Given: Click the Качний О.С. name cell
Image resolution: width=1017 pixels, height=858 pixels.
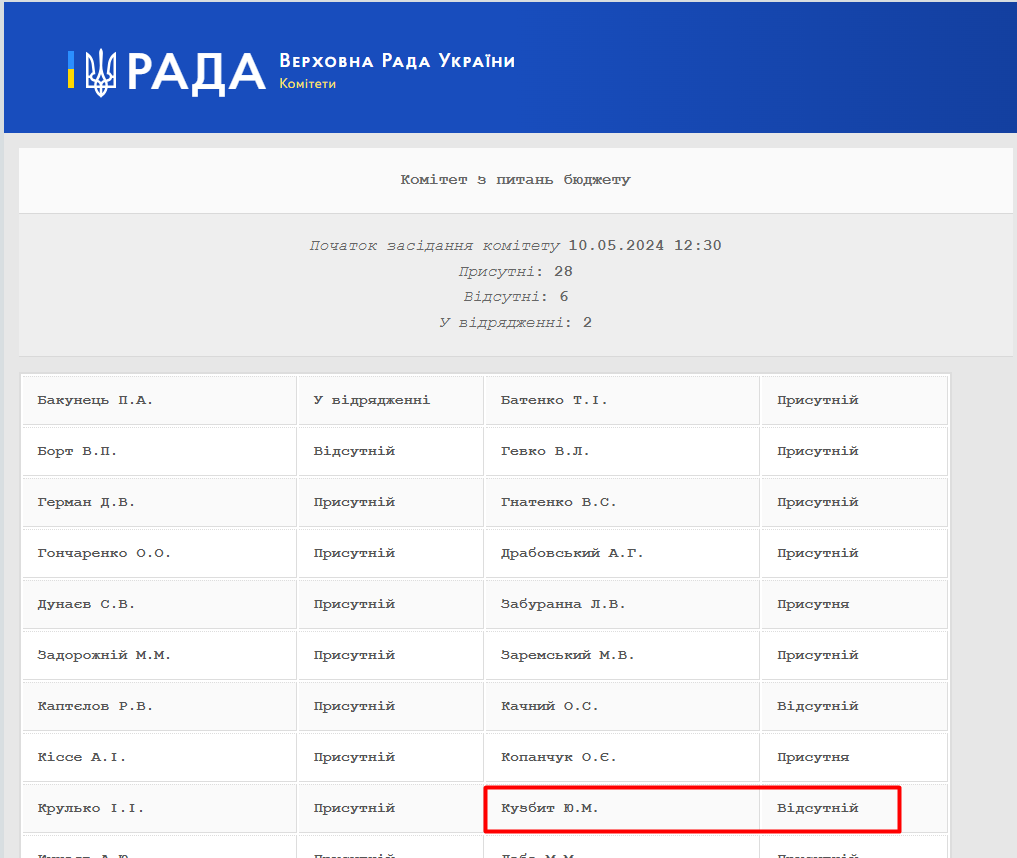Looking at the screenshot, I should pyautogui.click(x=622, y=706).
